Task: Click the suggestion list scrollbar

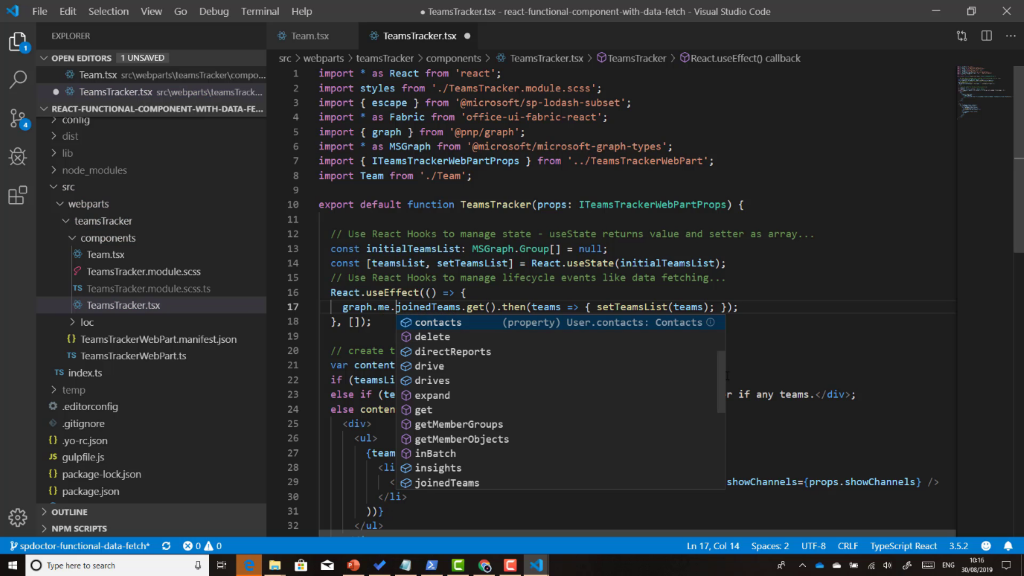Action: click(x=721, y=382)
